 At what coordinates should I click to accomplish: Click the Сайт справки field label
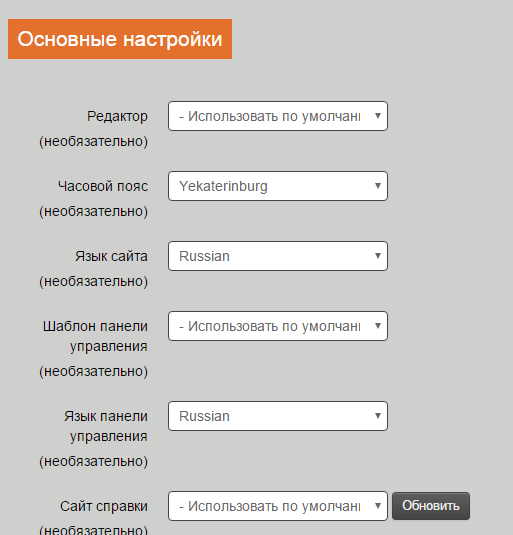[104, 506]
